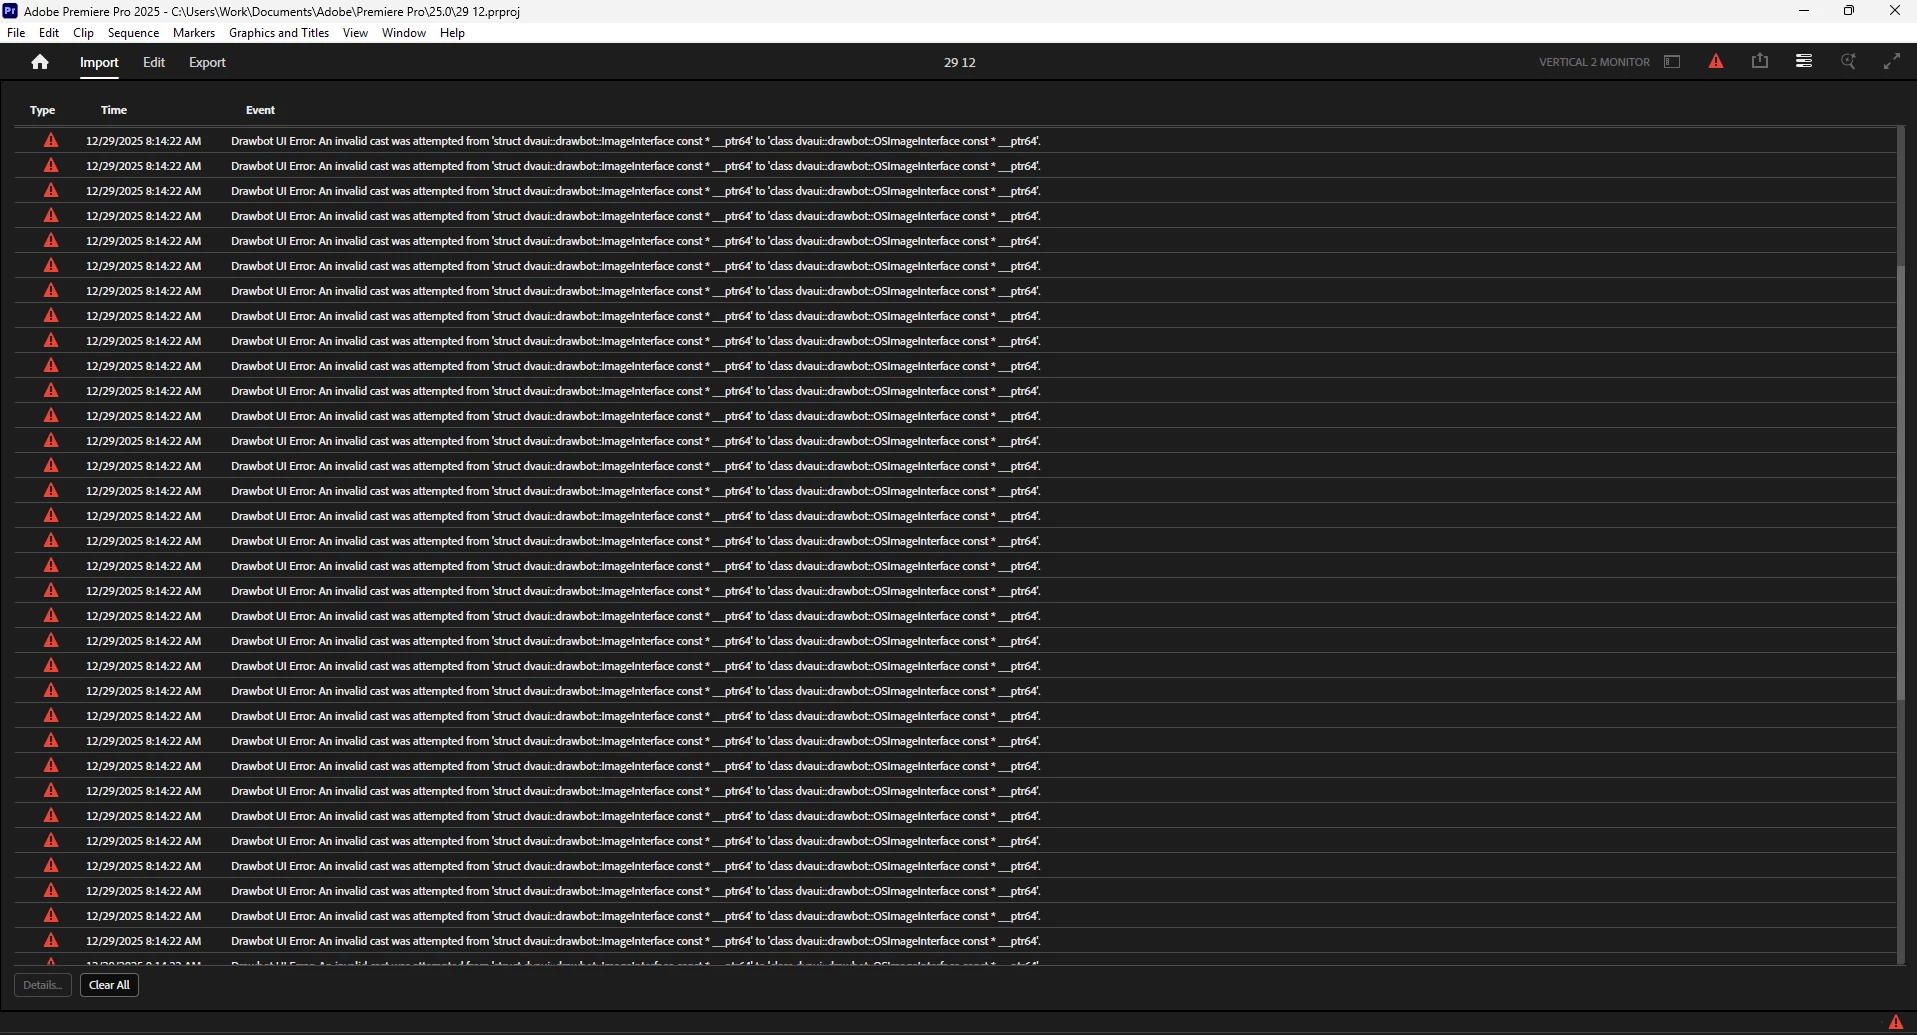The height and width of the screenshot is (1035, 1917).
Task: Open the File menu
Action: pos(16,33)
